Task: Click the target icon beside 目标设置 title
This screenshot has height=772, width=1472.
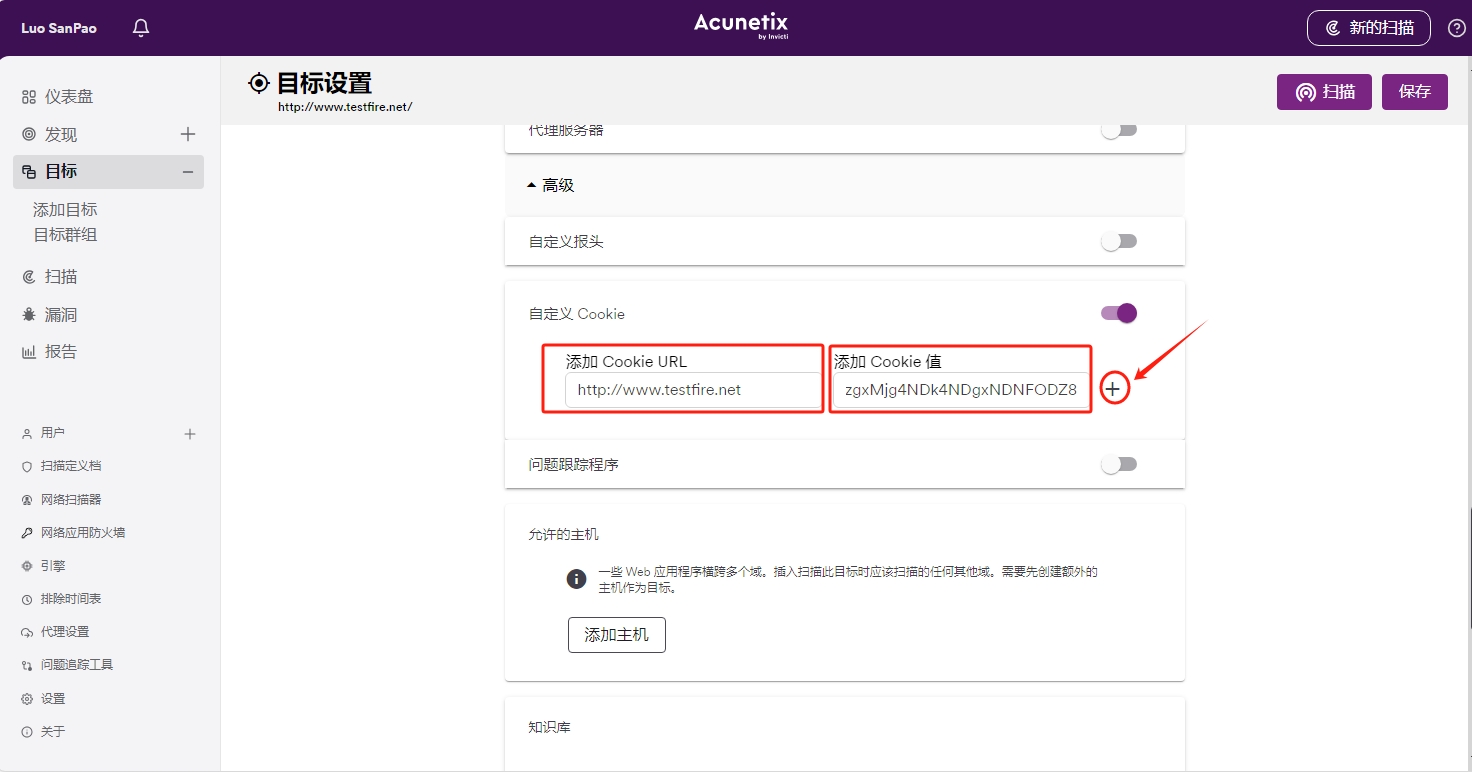Action: 259,83
